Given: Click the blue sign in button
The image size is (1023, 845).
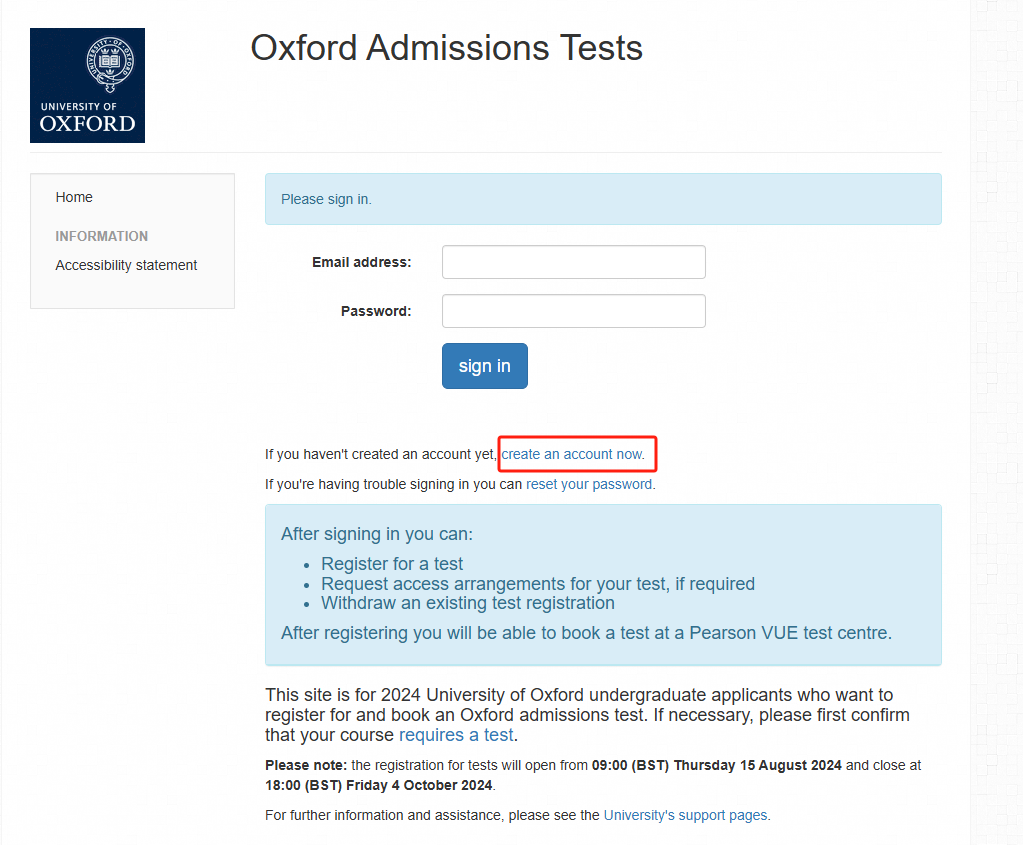Looking at the screenshot, I should click(485, 366).
